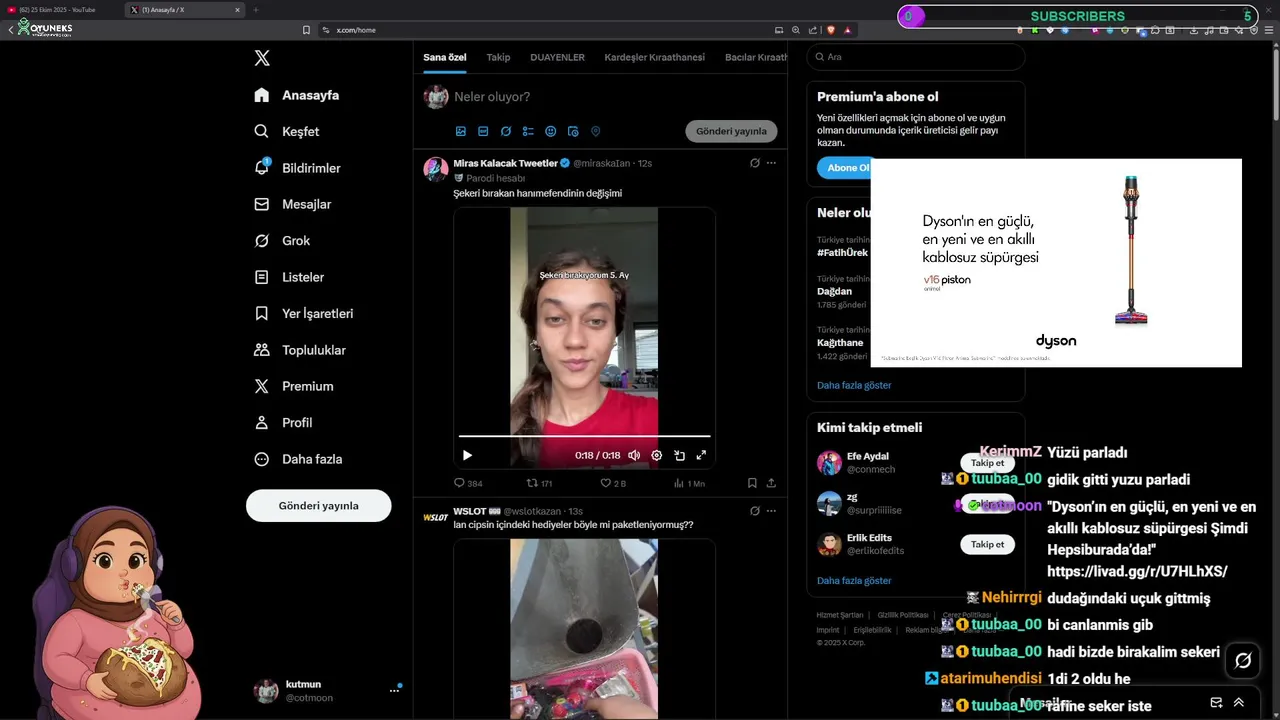Screen dimensions: 1280x720
Task: Open emoji picker in composer
Action: (x=550, y=131)
